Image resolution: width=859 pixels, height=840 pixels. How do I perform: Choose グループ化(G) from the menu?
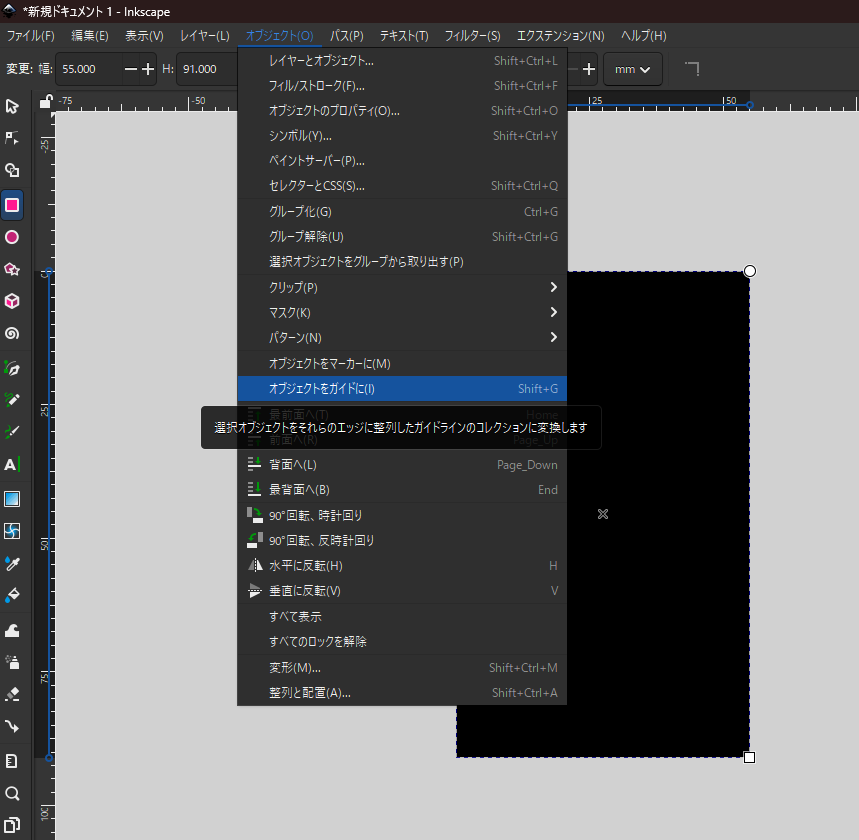300,212
